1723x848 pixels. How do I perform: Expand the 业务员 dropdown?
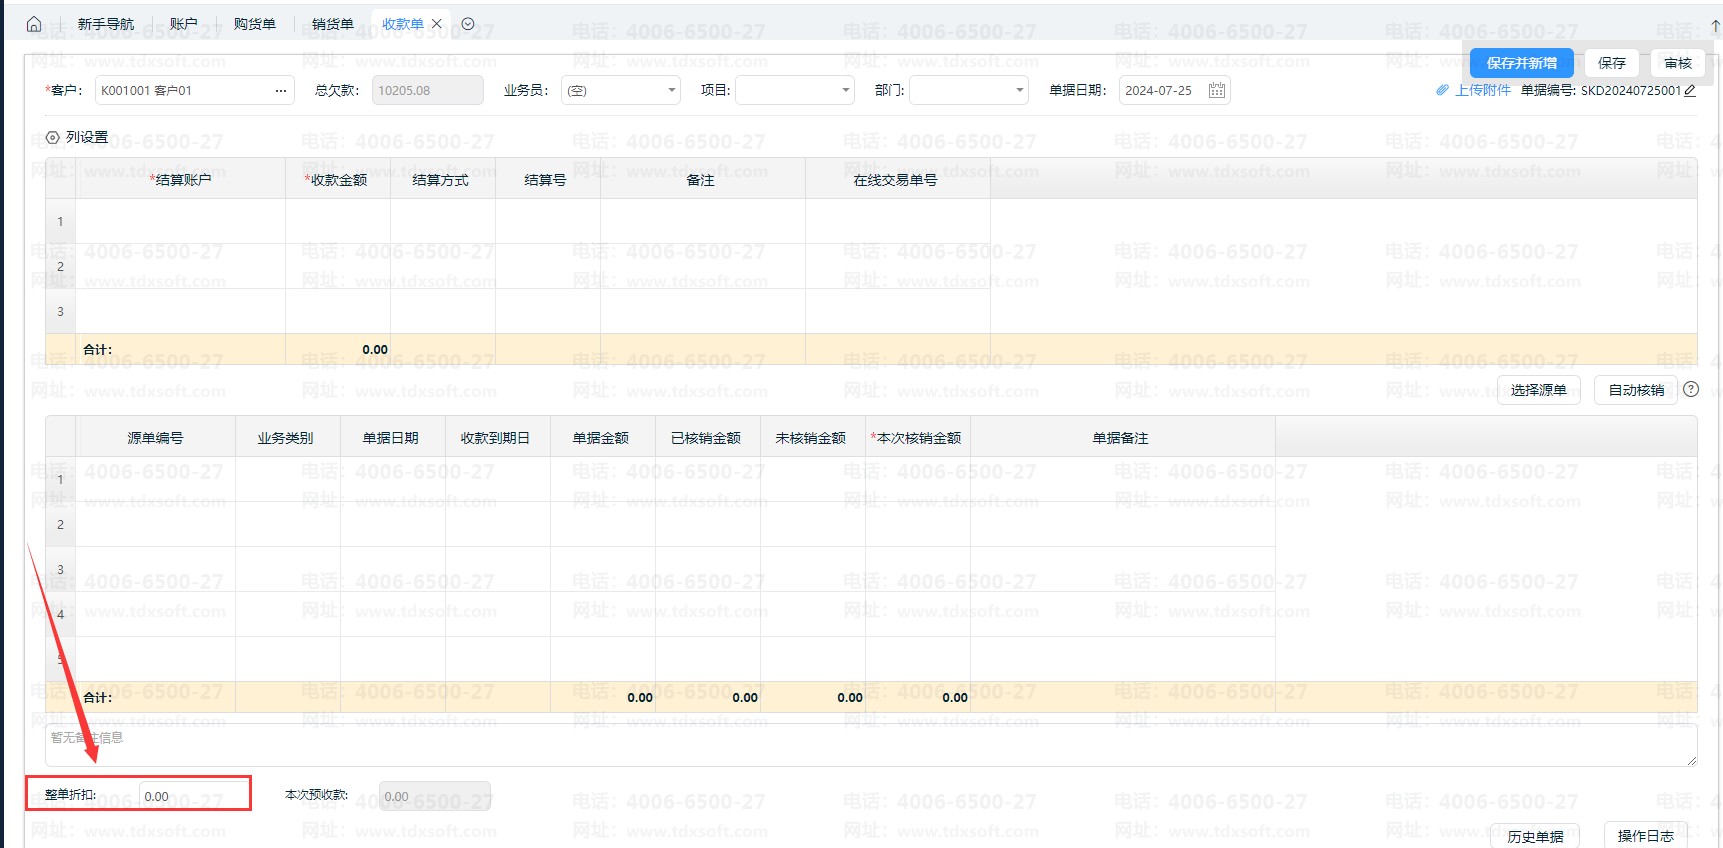click(671, 91)
